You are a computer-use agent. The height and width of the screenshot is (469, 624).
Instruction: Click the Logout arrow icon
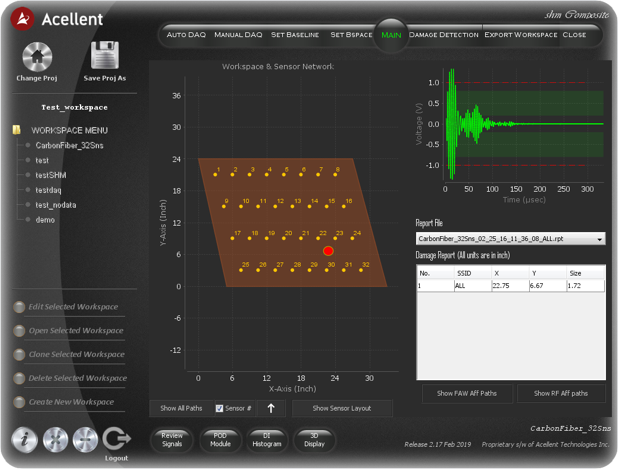(116, 439)
